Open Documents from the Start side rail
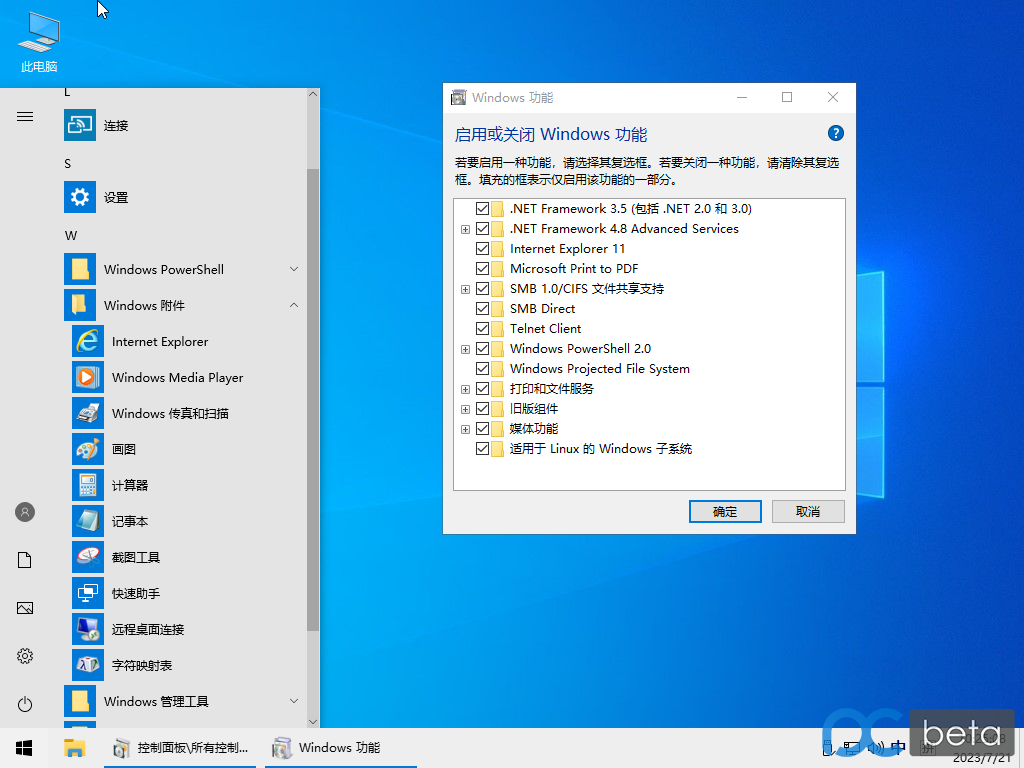The image size is (1024, 768). (x=25, y=560)
